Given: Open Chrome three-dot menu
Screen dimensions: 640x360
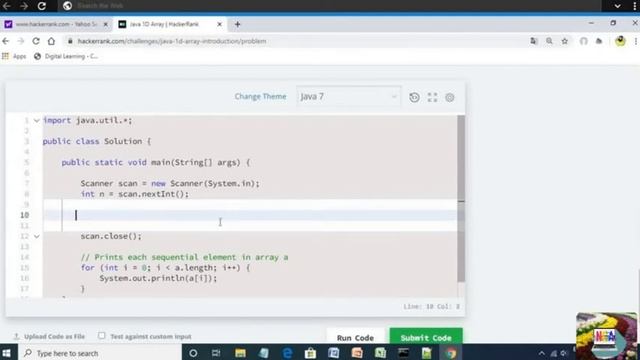Looking at the screenshot, I should coord(636,41).
